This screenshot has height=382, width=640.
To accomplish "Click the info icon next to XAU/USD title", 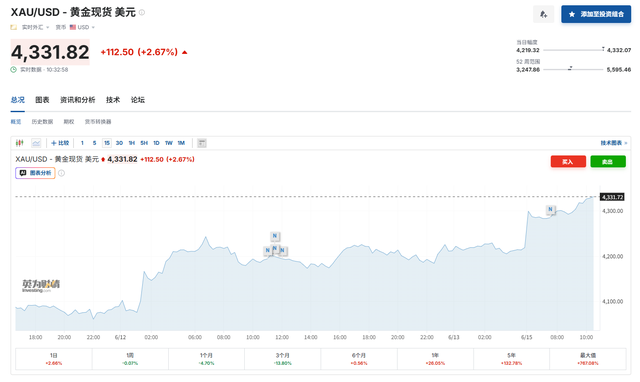I will coord(142,13).
